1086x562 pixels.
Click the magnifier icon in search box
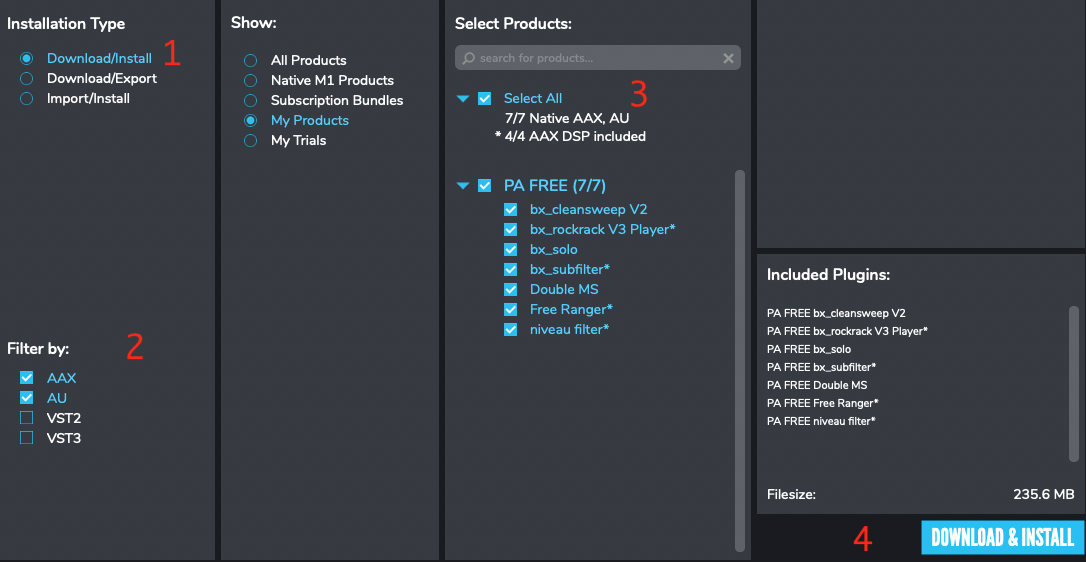pos(469,58)
